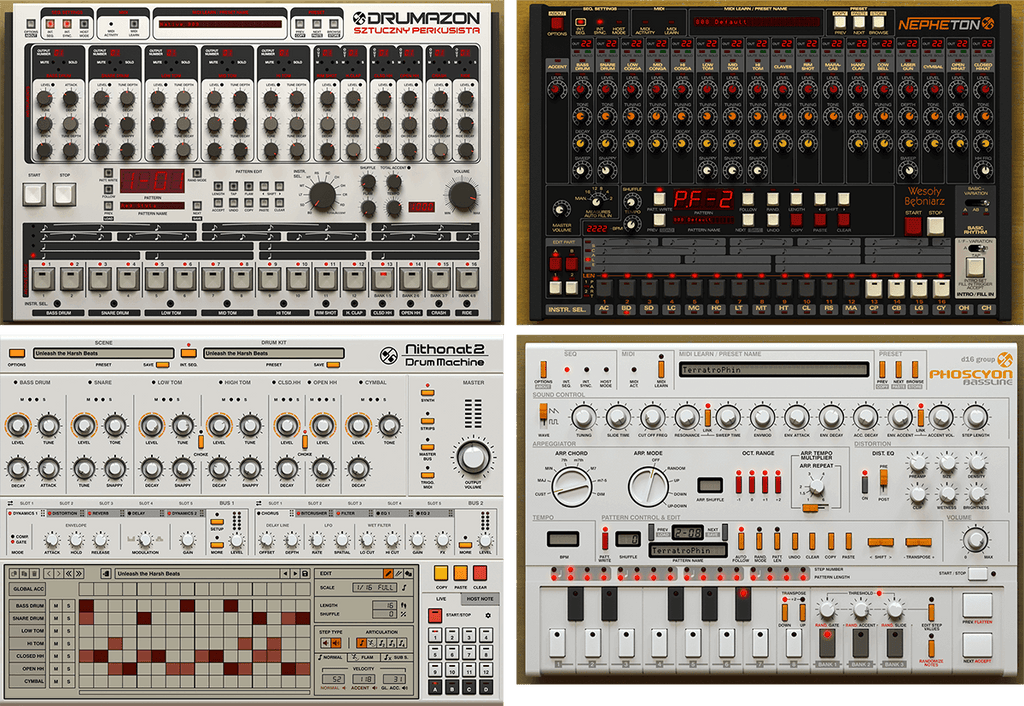
Task: Click the shuffle percent icon in Nithonat's Edit panel
Action: [404, 614]
